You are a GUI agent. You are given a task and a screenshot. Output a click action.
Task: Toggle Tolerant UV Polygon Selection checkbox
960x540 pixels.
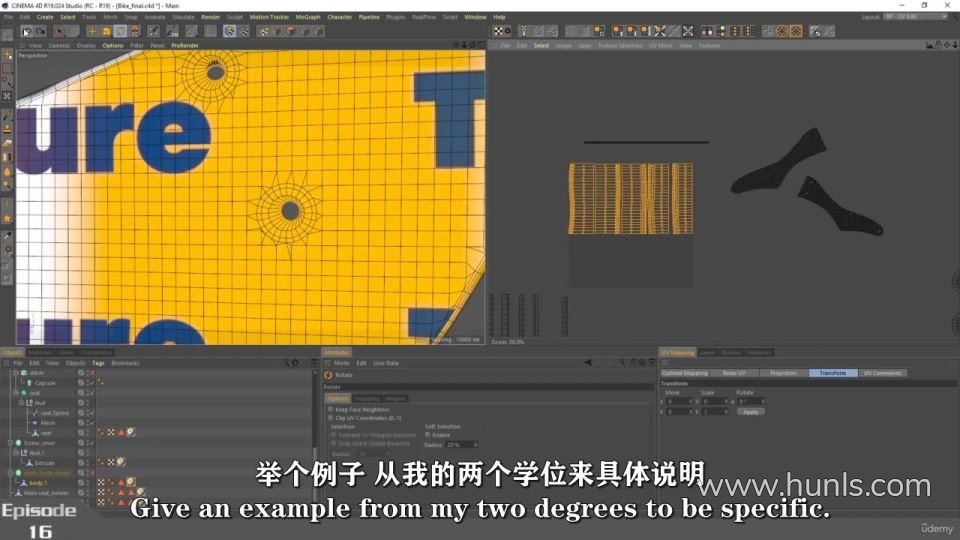[x=334, y=435]
